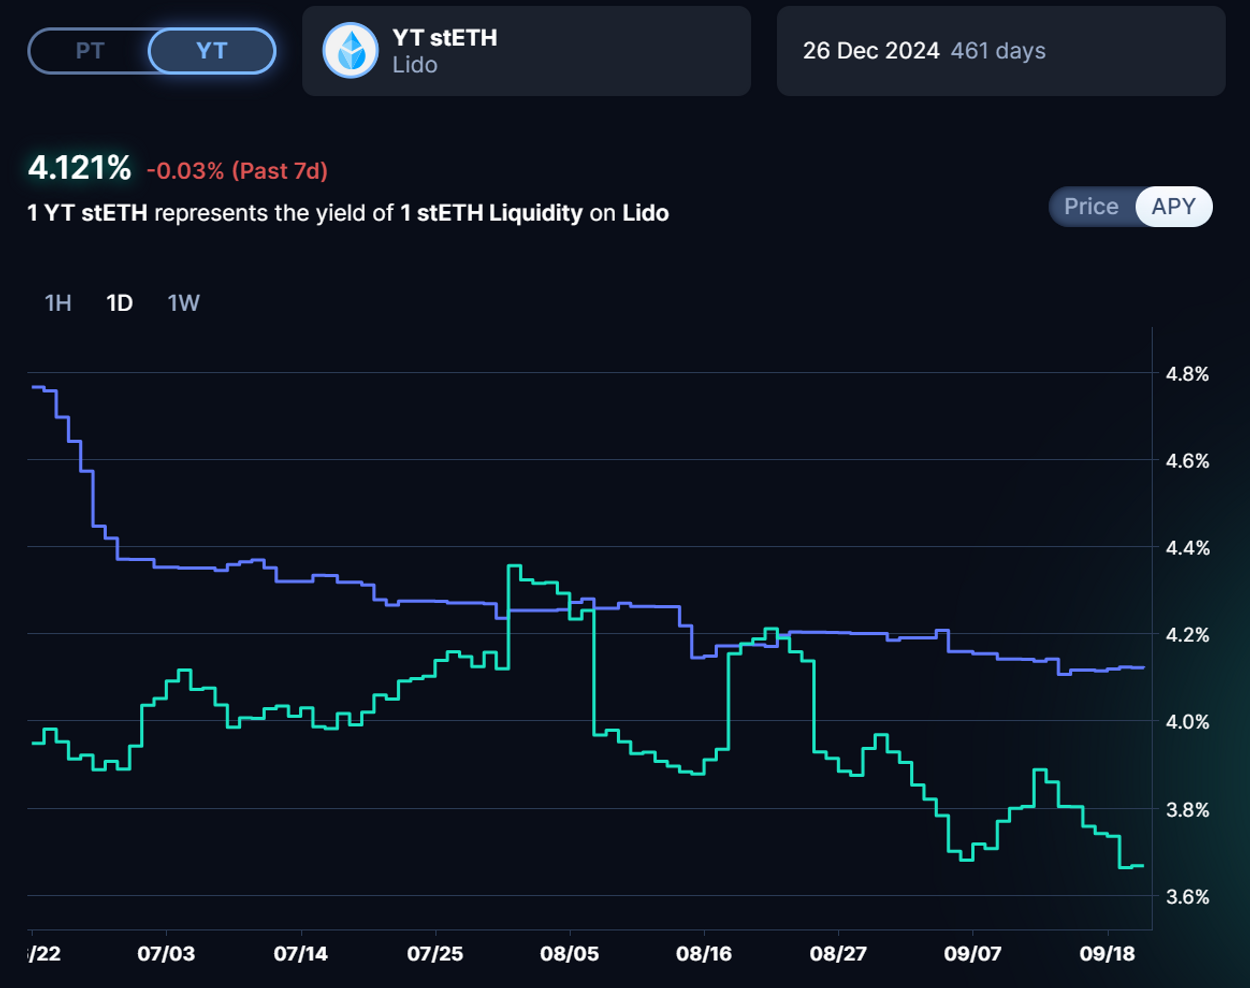
Task: Click the 461 days remaining label
Action: click(998, 51)
